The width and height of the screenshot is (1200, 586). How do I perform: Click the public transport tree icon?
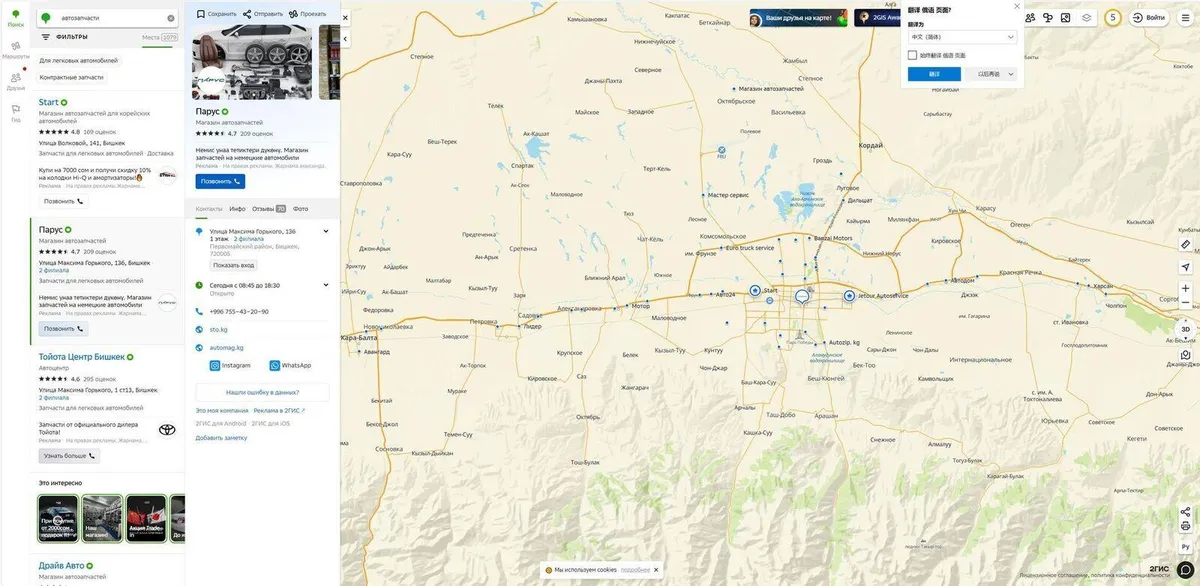(1048, 17)
